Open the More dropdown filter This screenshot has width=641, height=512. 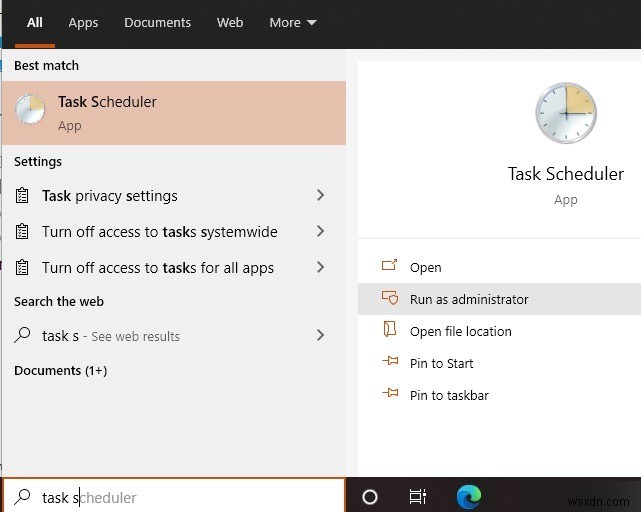pyautogui.click(x=293, y=22)
